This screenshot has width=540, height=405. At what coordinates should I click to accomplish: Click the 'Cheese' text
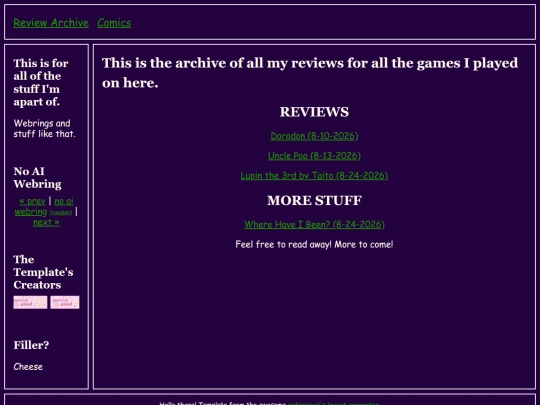(28, 367)
